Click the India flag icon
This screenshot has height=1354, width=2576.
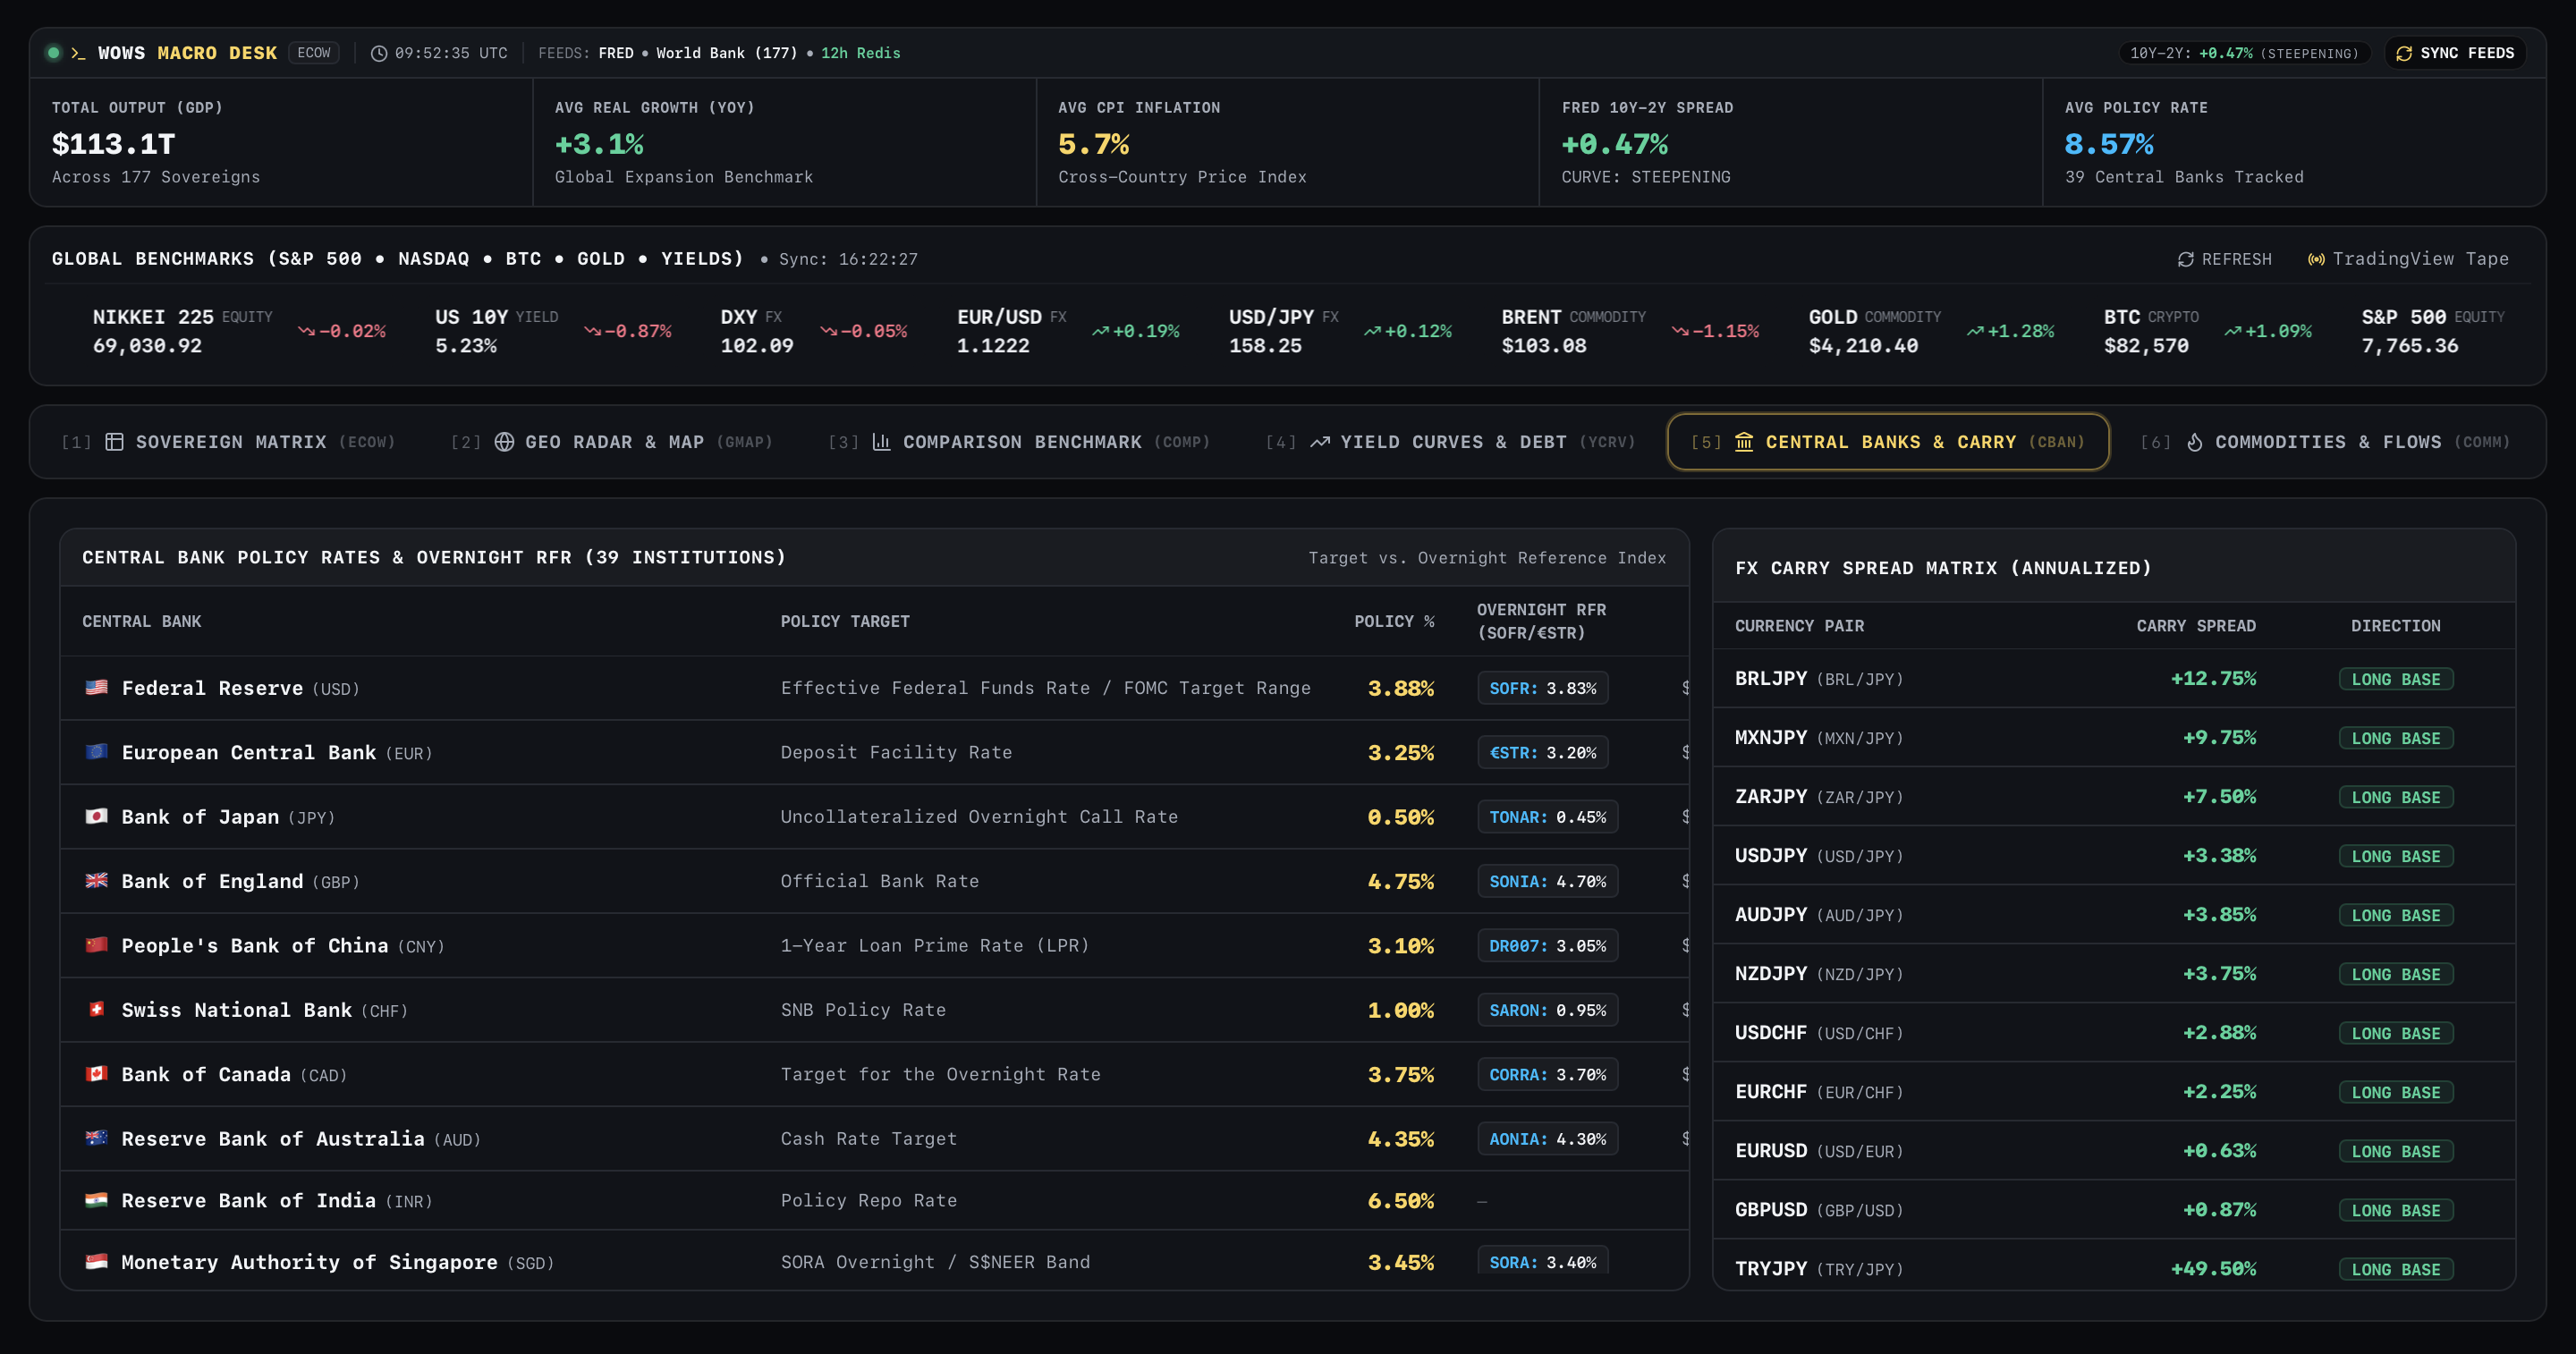[96, 1200]
